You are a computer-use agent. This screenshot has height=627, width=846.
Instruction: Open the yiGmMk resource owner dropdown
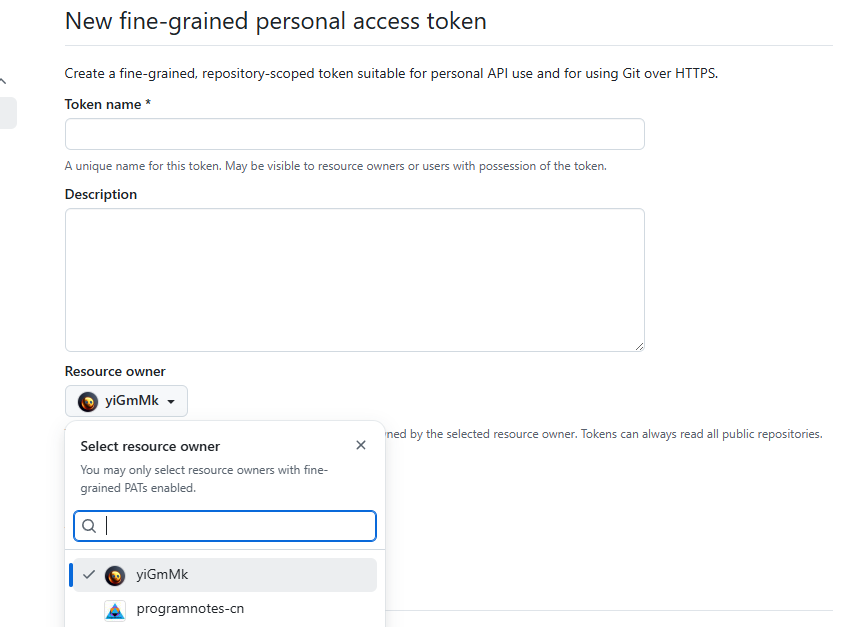click(126, 401)
